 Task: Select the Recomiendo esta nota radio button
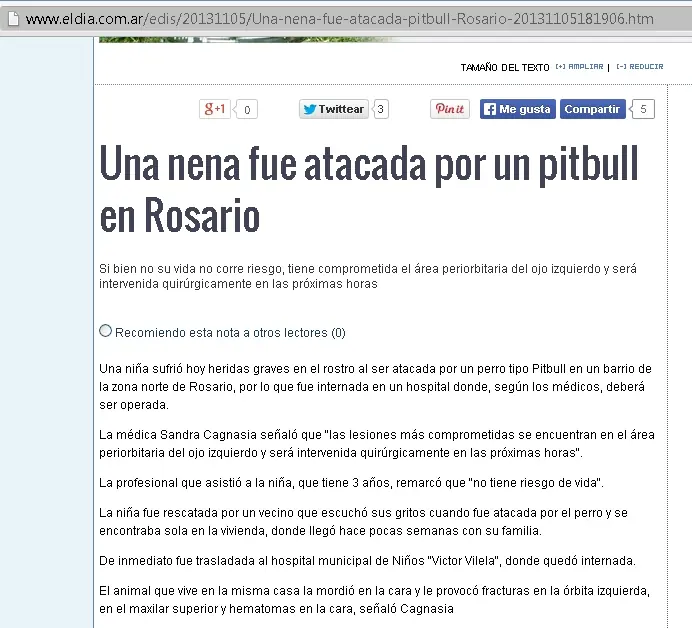click(x=105, y=331)
